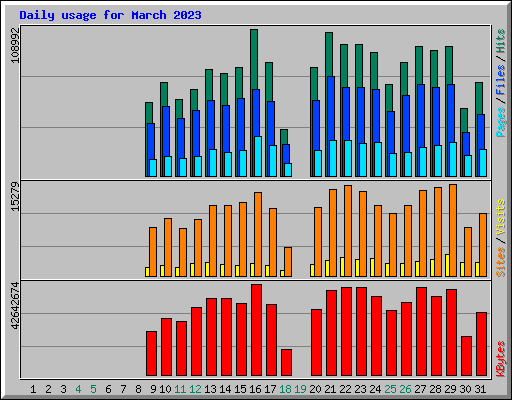512x400 pixels.
Task: Click the orange visits bar for day 22
Action: pos(348,231)
